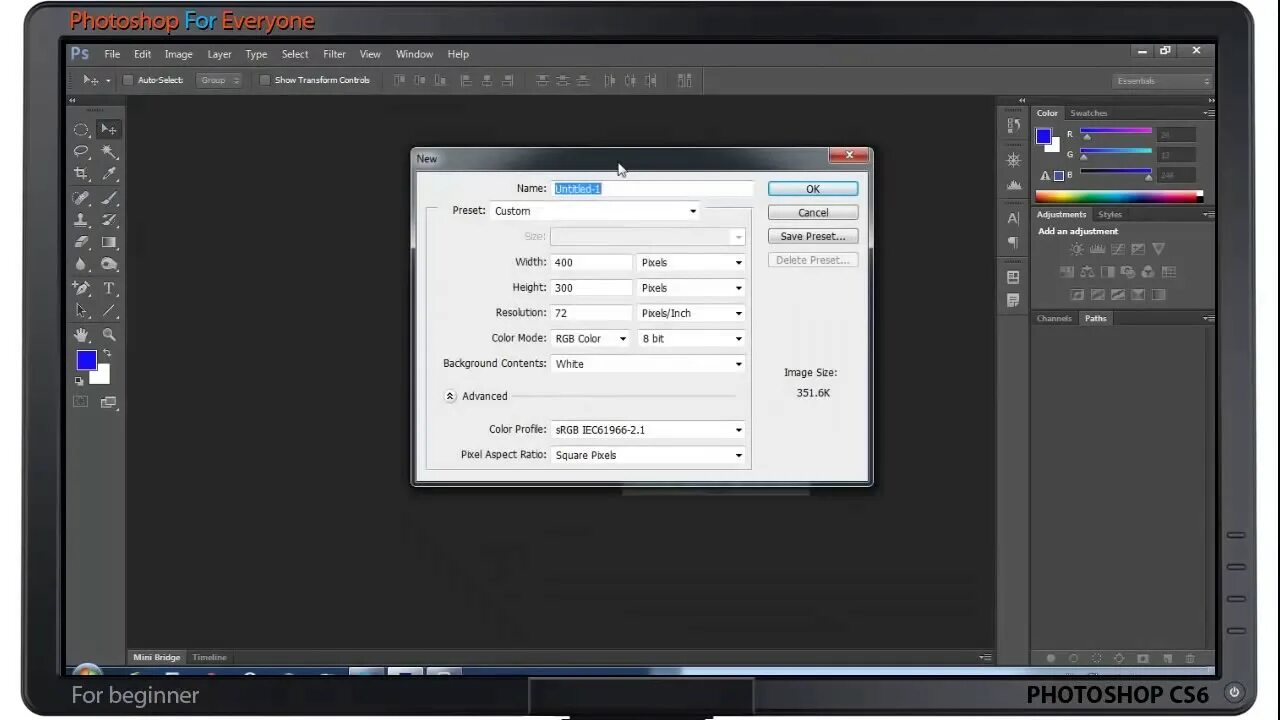Open the Essentials workspace dropdown
The image size is (1280, 720).
1162,81
